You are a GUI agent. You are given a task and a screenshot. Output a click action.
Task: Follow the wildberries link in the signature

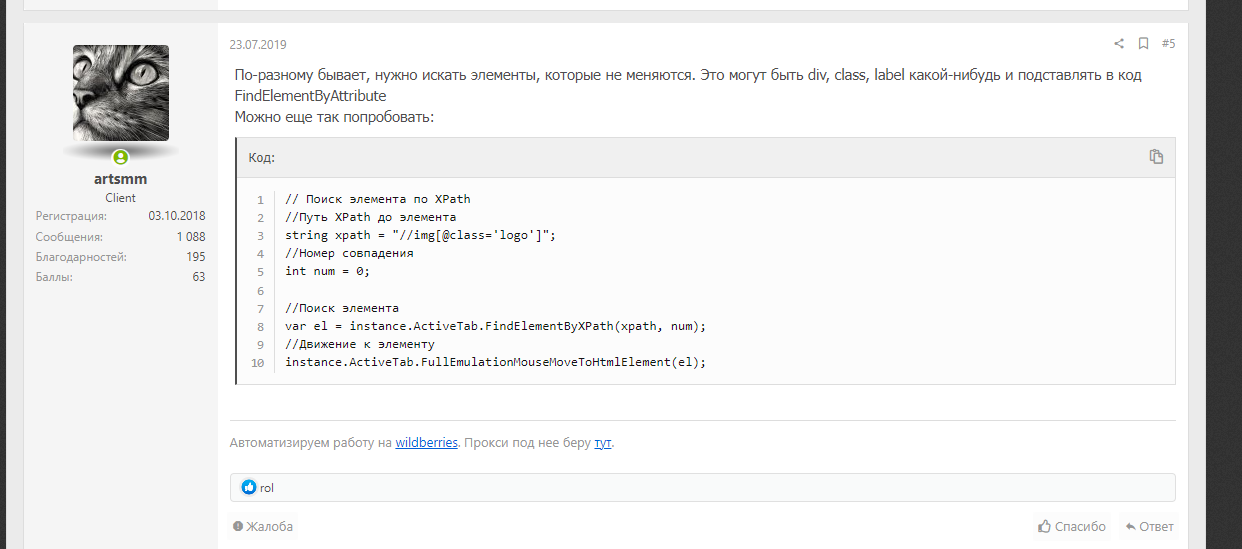(x=427, y=442)
